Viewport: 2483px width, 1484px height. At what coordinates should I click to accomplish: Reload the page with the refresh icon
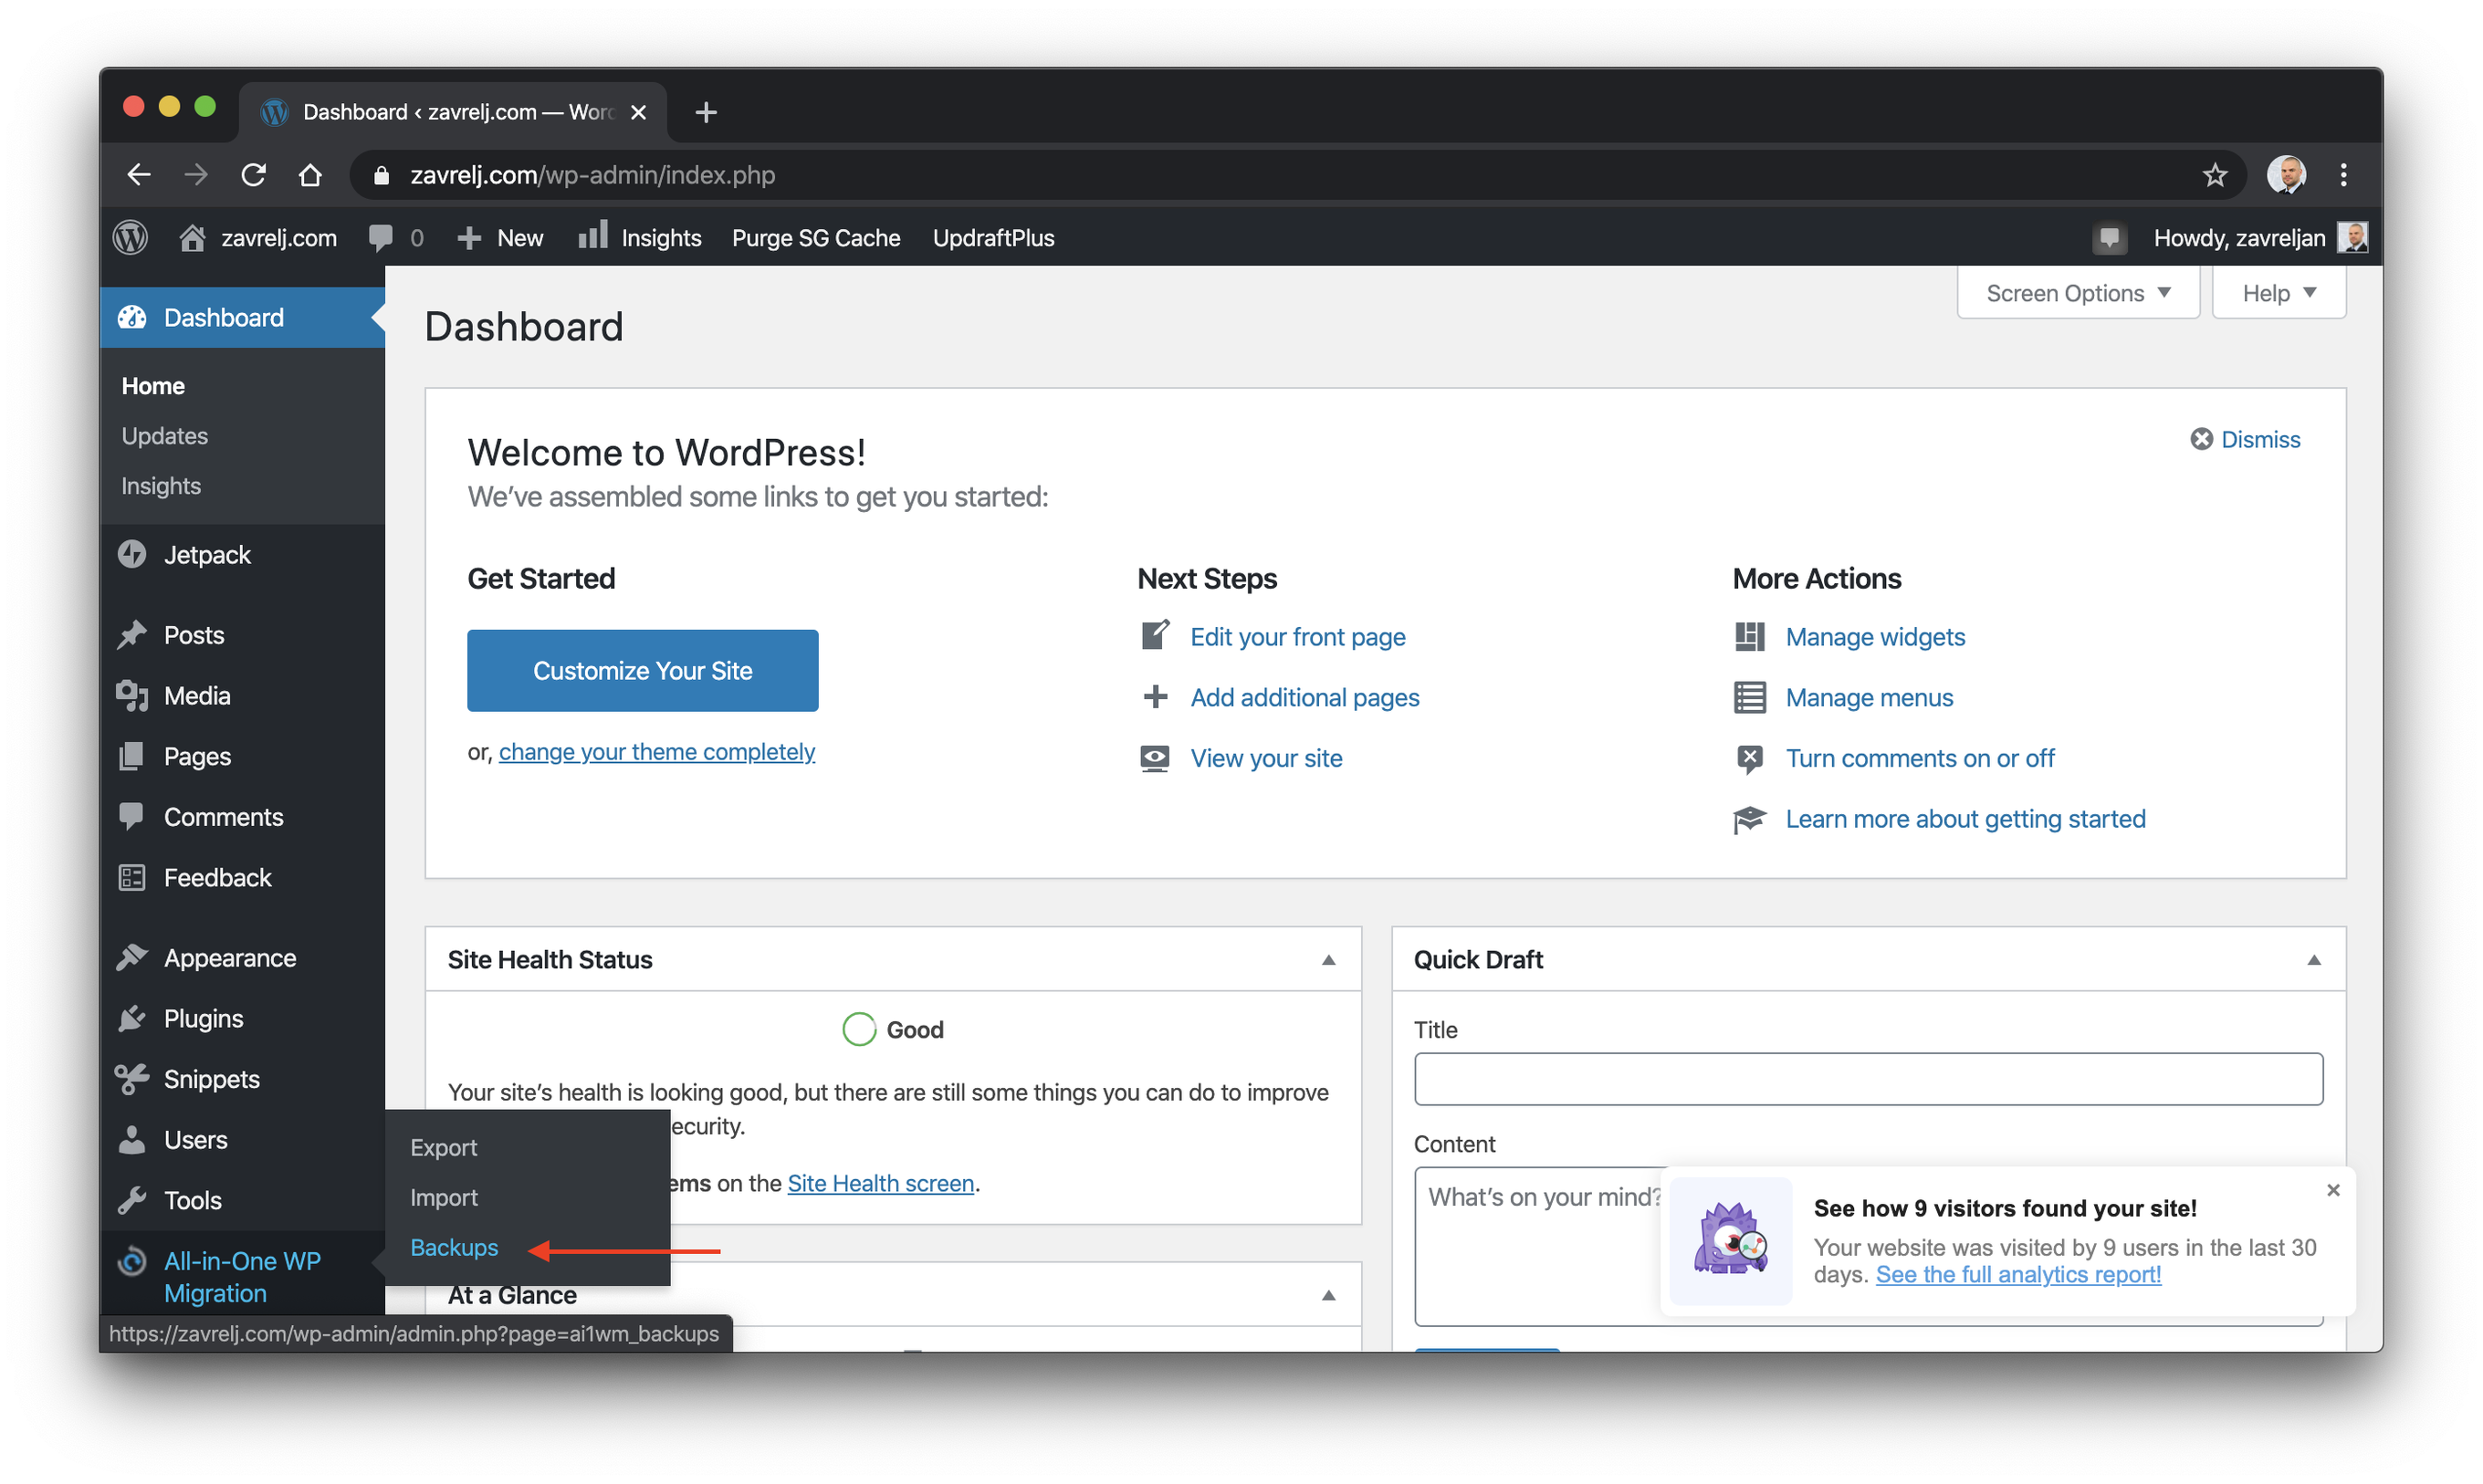pyautogui.click(x=253, y=175)
